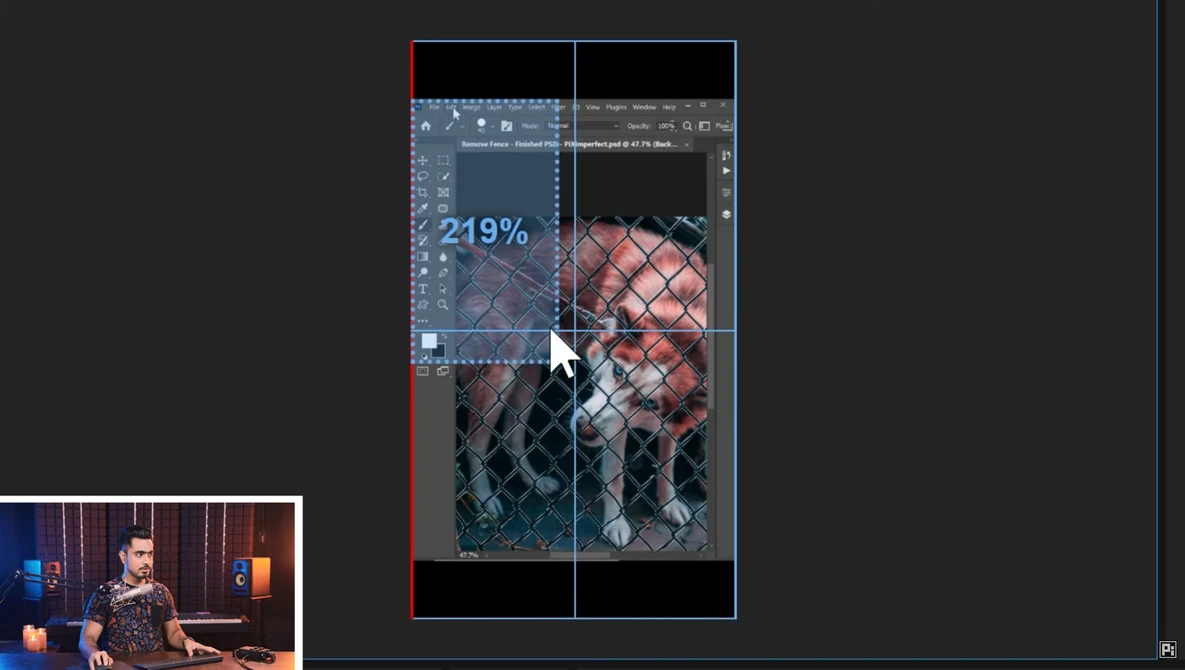Image resolution: width=1185 pixels, height=670 pixels.
Task: Open the Plugins menu
Action: coord(616,107)
